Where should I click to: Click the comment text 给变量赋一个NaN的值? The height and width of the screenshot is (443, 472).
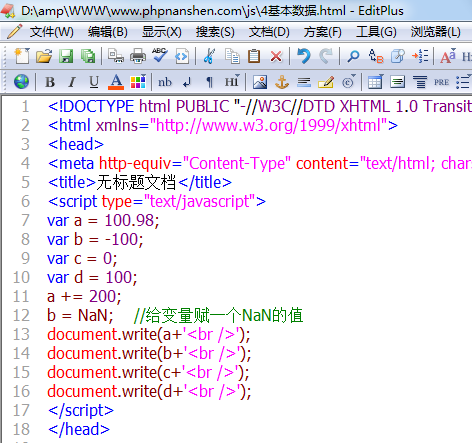[x=224, y=315]
